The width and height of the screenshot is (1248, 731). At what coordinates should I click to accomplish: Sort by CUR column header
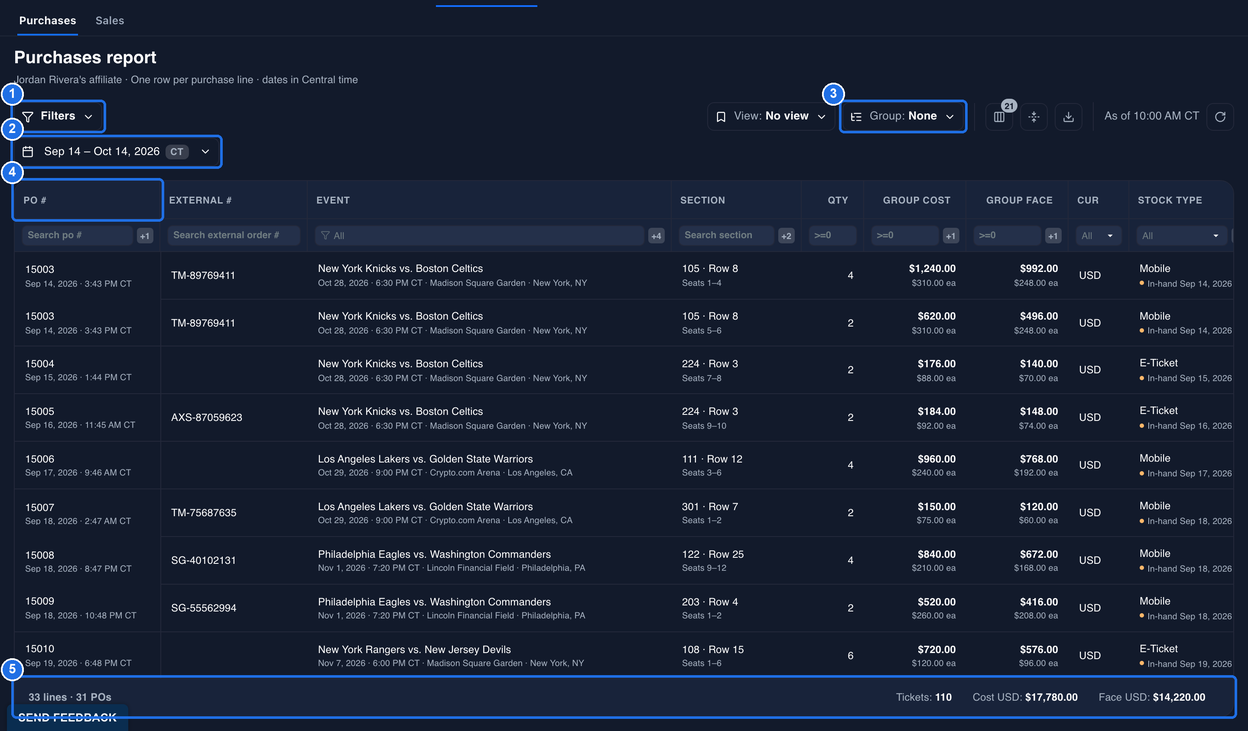(1098, 200)
